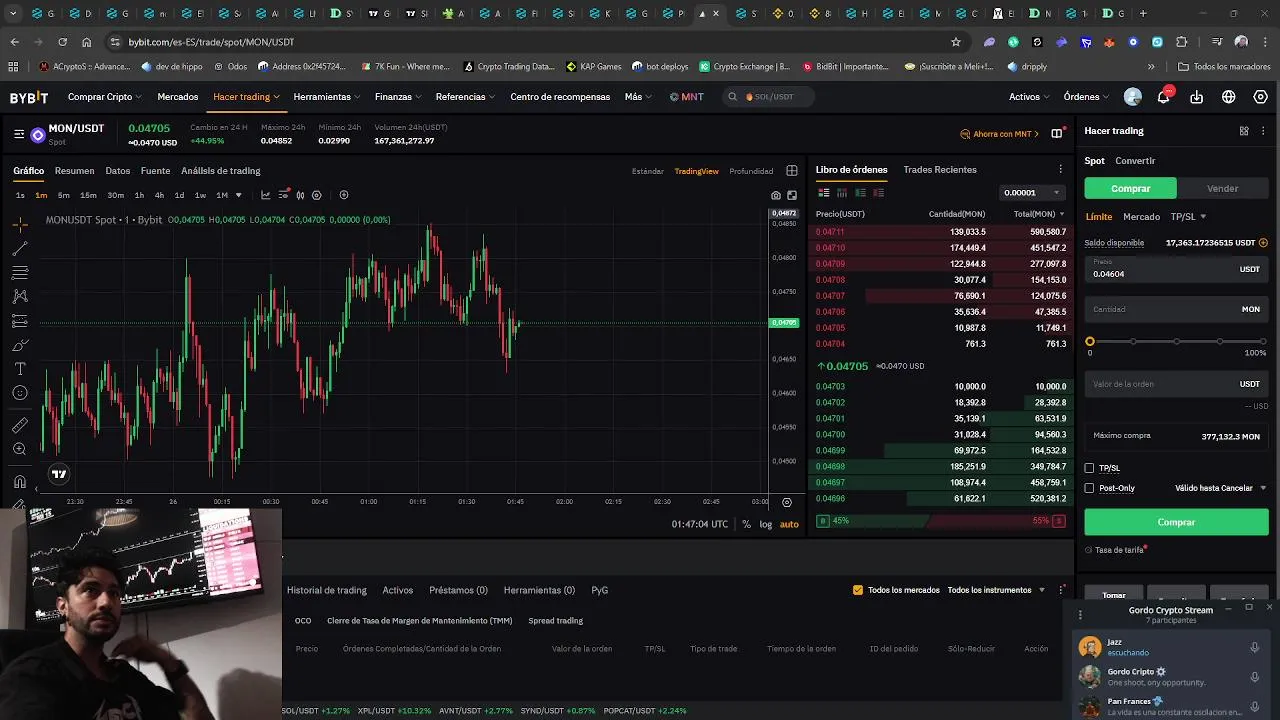Toggle auto scale on chart
The height and width of the screenshot is (720, 1280).
click(789, 524)
